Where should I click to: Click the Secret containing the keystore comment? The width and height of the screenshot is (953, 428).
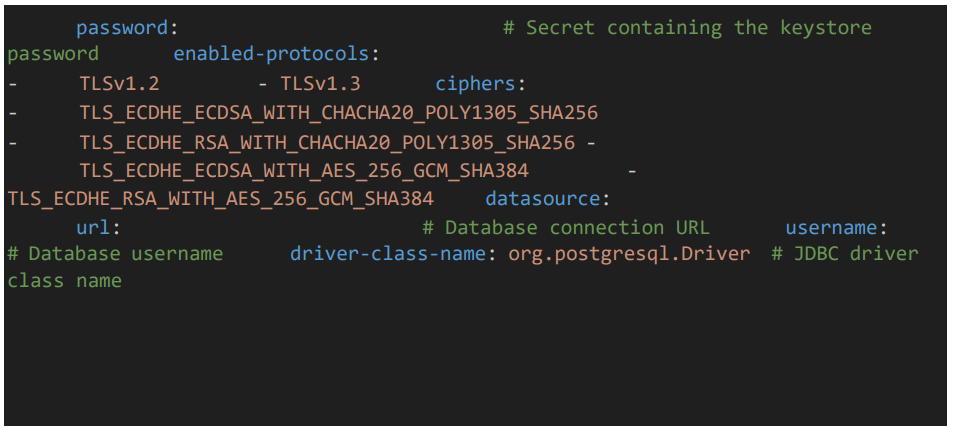click(x=687, y=29)
